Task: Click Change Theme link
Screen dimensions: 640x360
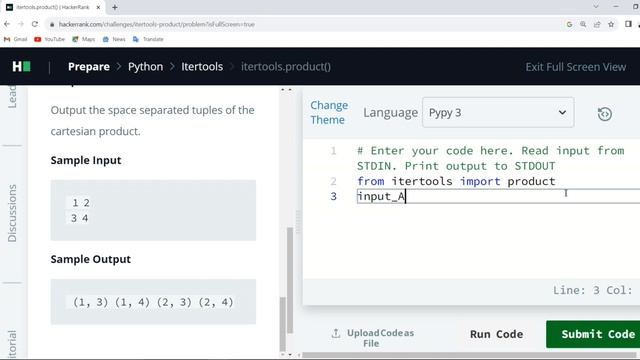Action: point(329,112)
